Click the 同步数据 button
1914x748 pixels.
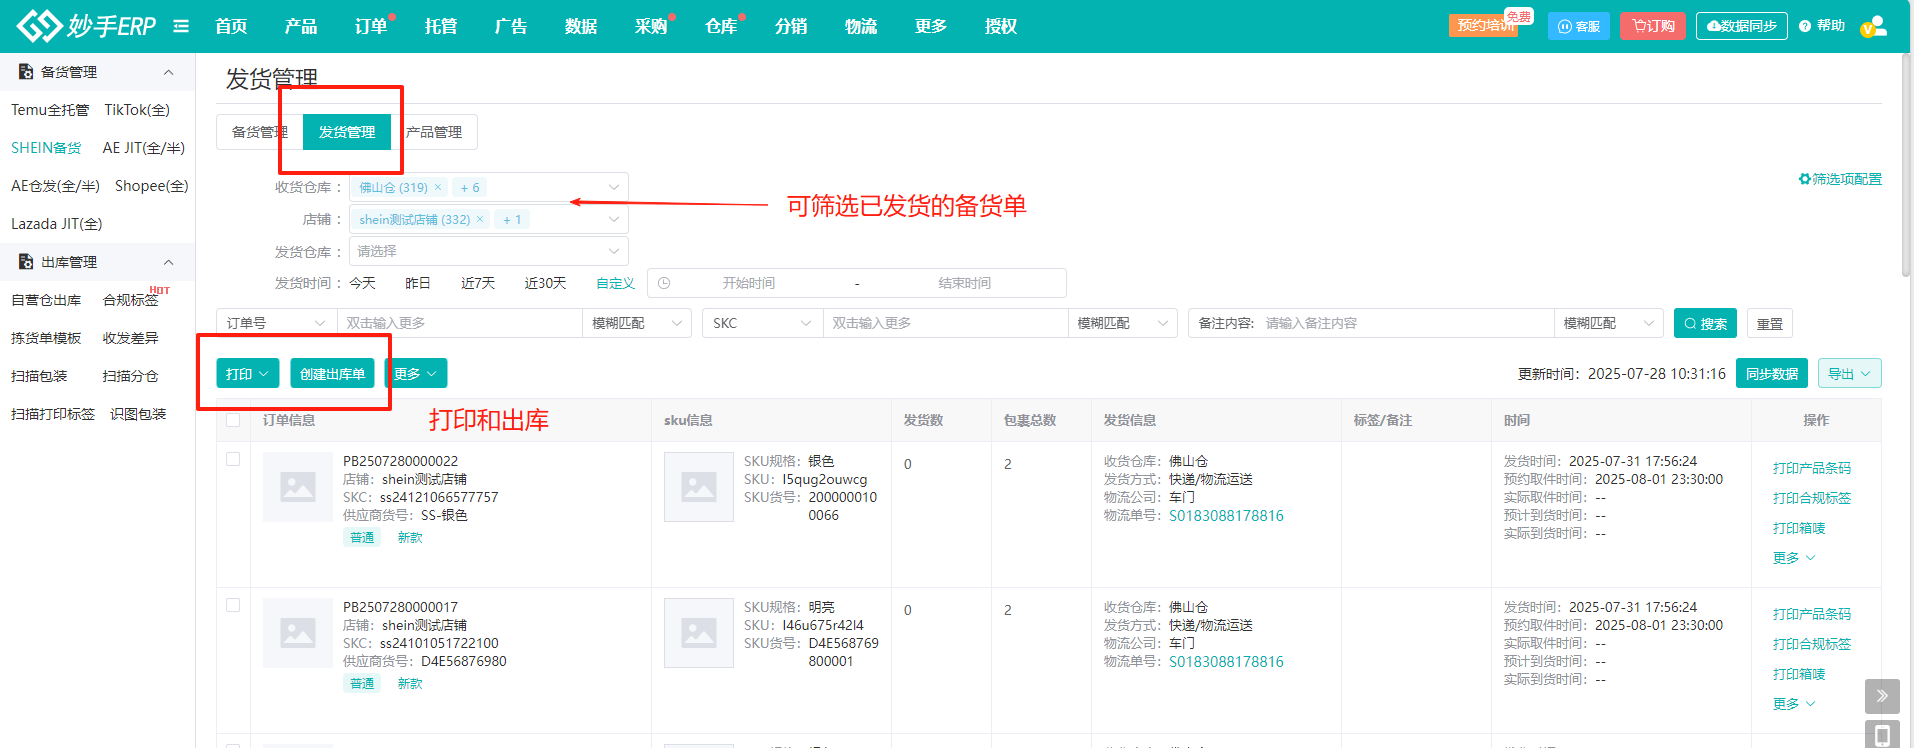coord(1772,373)
